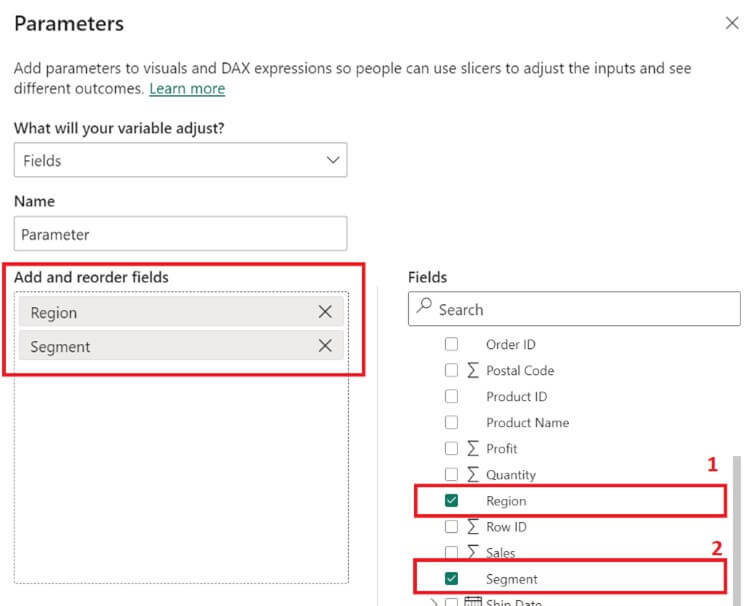Check the Profit checkbox
The height and width of the screenshot is (606, 754).
[x=451, y=448]
